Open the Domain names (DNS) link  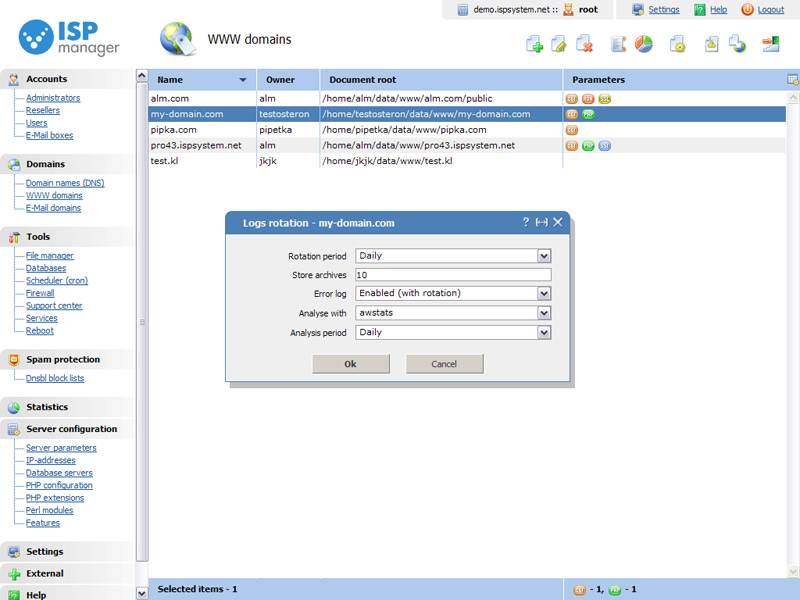click(65, 183)
